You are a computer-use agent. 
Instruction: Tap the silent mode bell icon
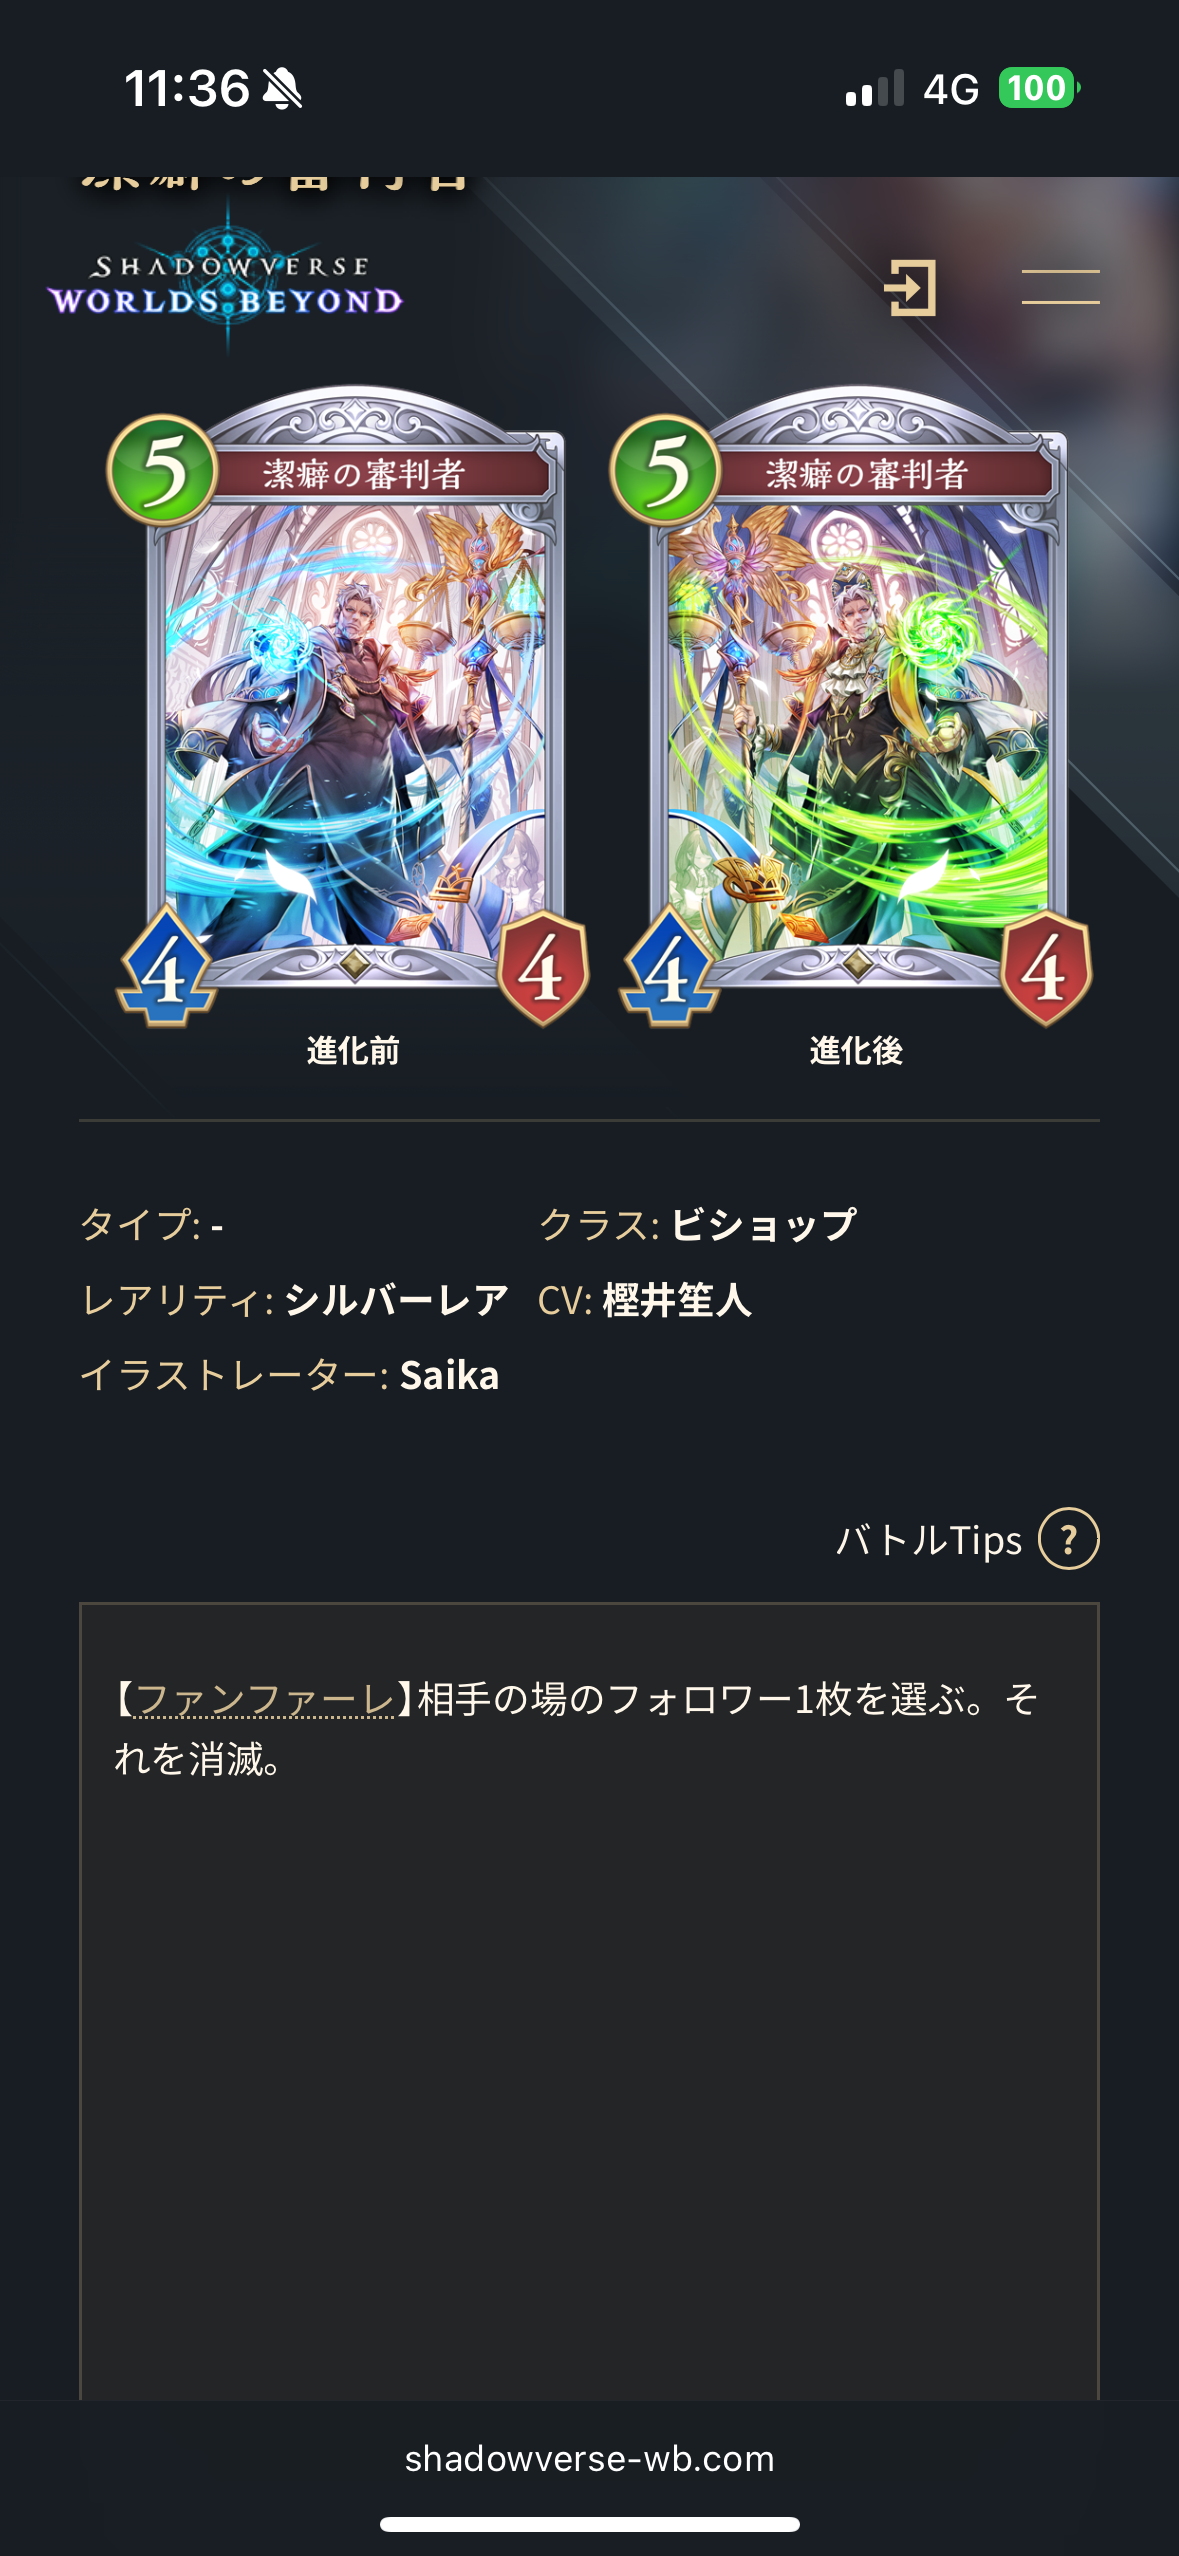282,89
